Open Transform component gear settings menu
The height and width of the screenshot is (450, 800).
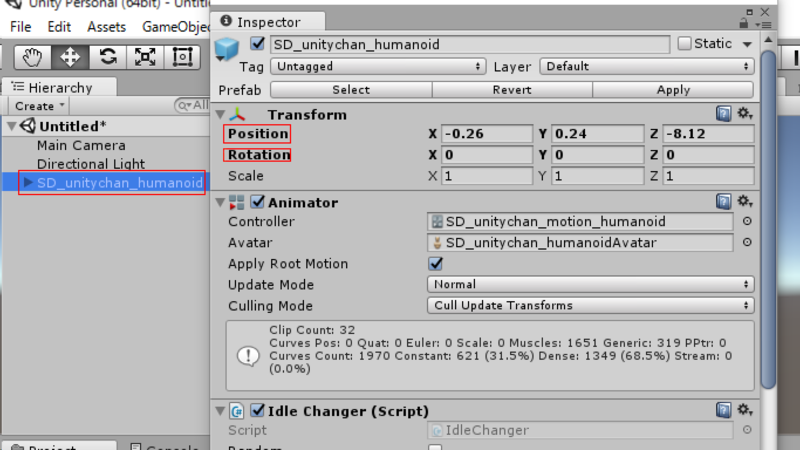click(x=745, y=113)
